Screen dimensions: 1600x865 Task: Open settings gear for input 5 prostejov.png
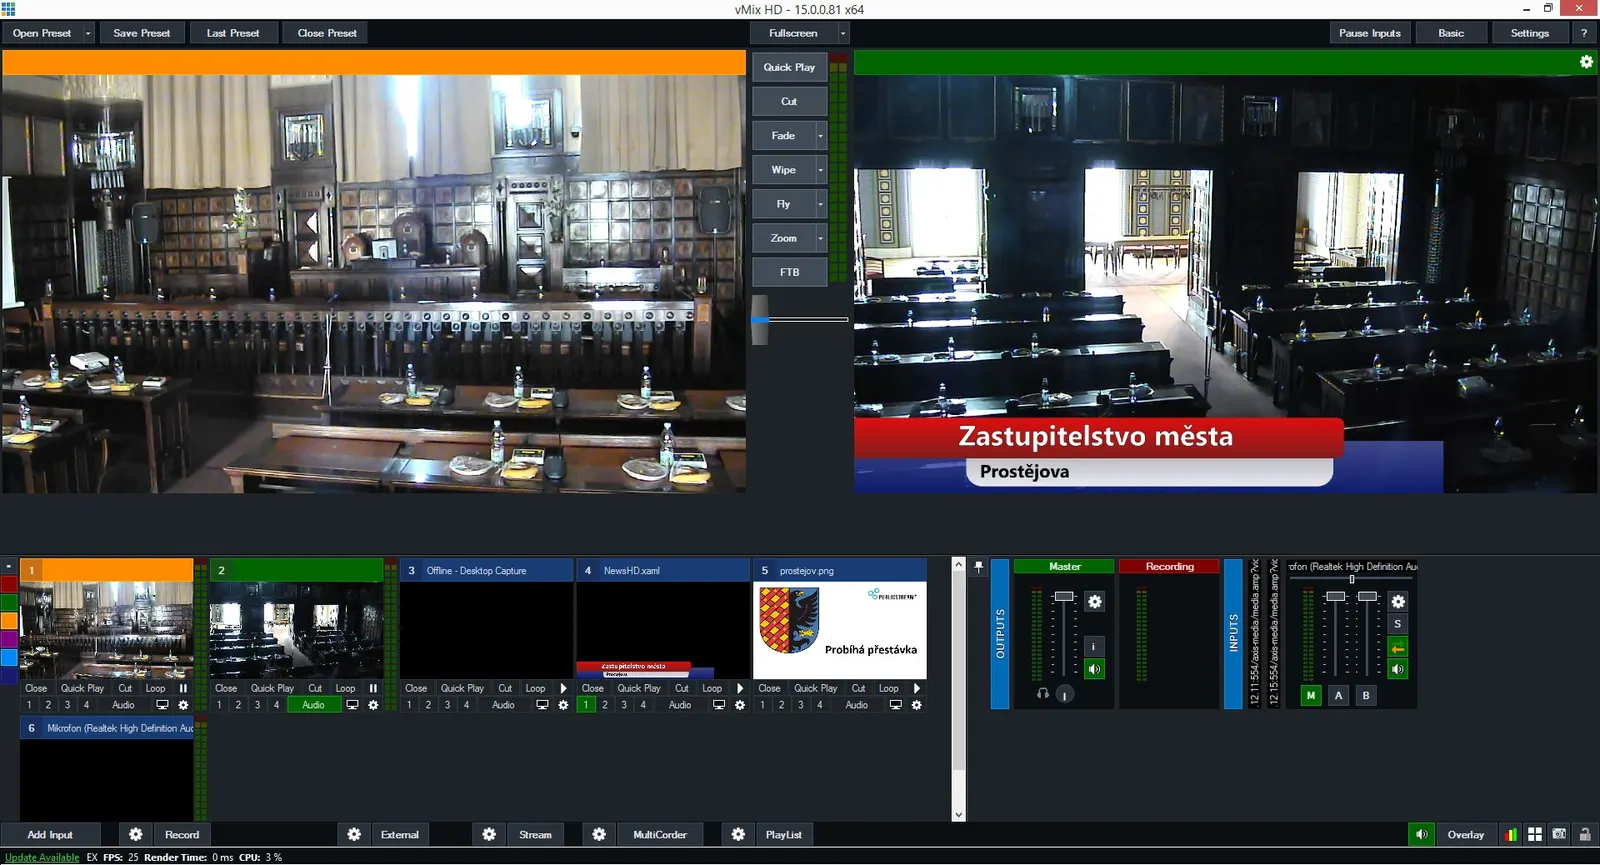click(x=916, y=705)
